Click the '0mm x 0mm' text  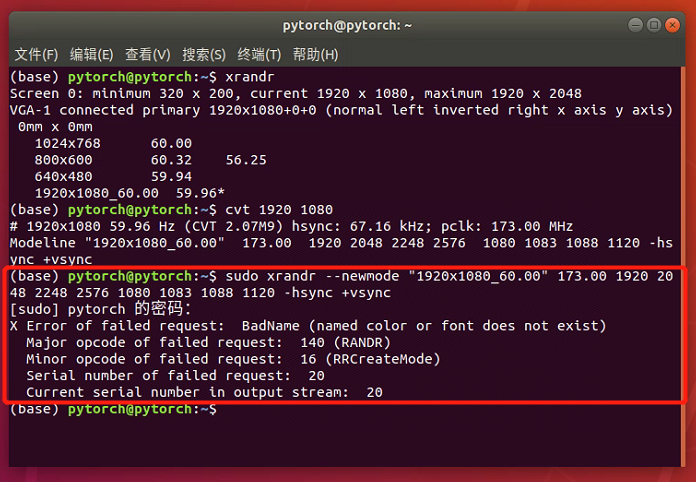(55, 127)
